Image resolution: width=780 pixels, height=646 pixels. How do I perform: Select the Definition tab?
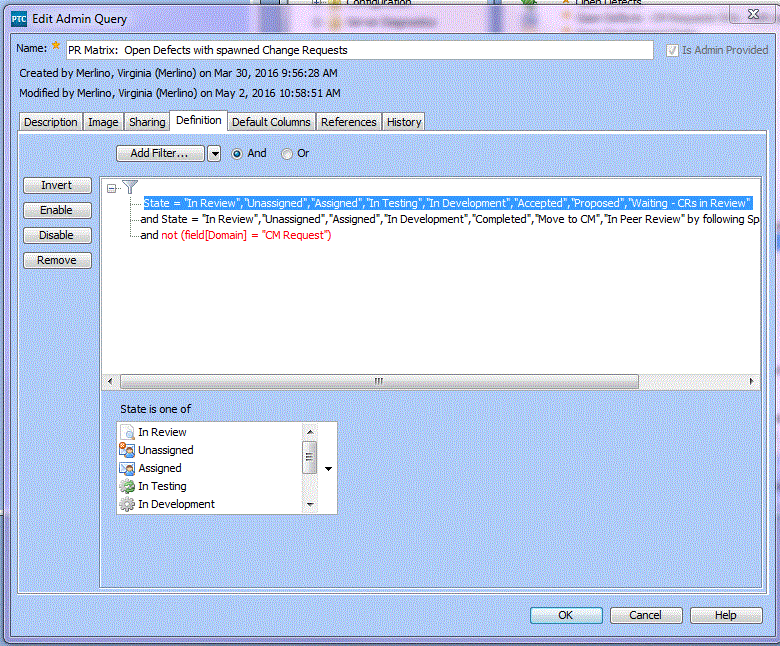click(x=199, y=120)
